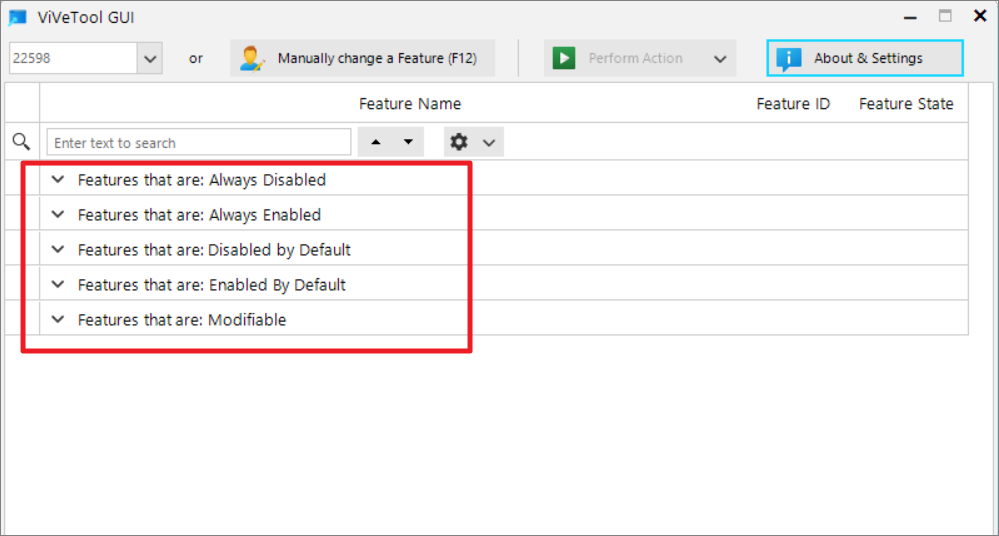Select 'Features that are: Always Enabled' row text

[x=199, y=215]
